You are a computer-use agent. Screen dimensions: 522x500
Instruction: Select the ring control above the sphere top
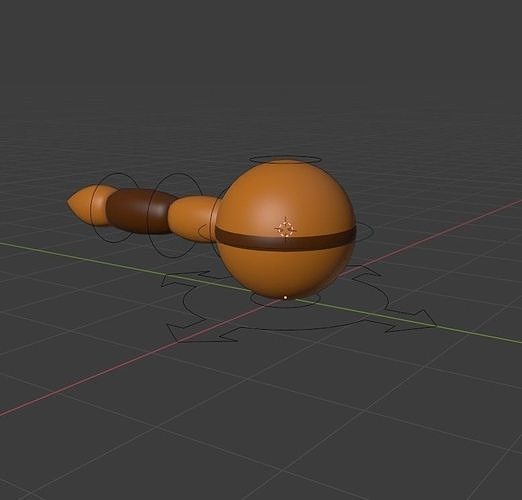[x=286, y=160]
